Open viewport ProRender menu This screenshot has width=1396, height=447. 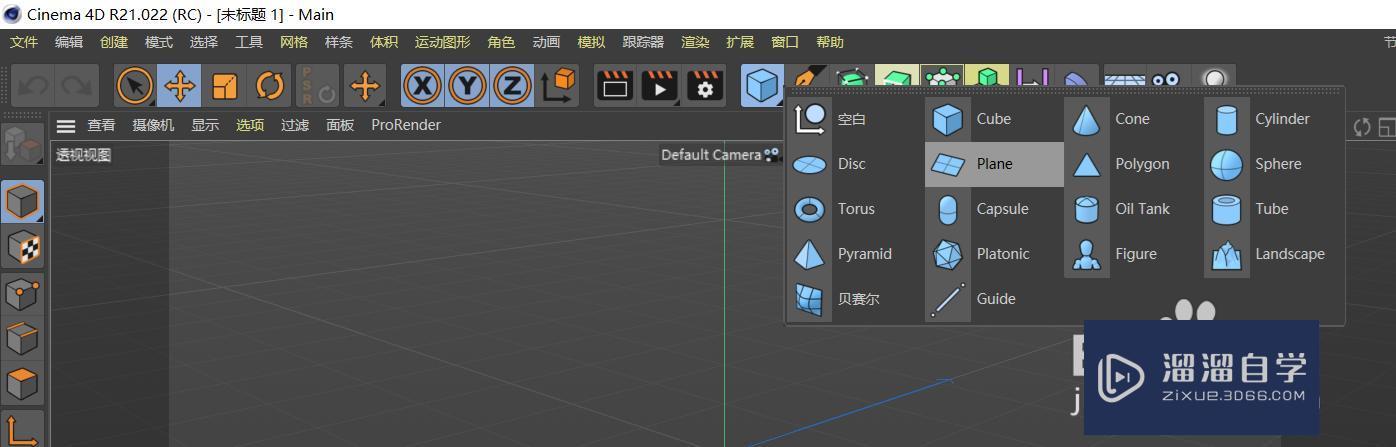pyautogui.click(x=406, y=125)
